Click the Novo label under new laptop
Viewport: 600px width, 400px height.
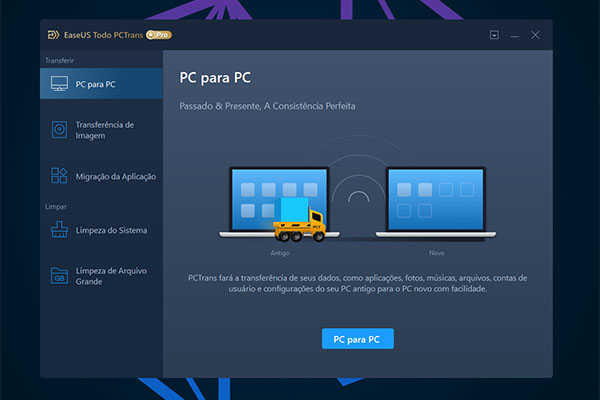(436, 253)
